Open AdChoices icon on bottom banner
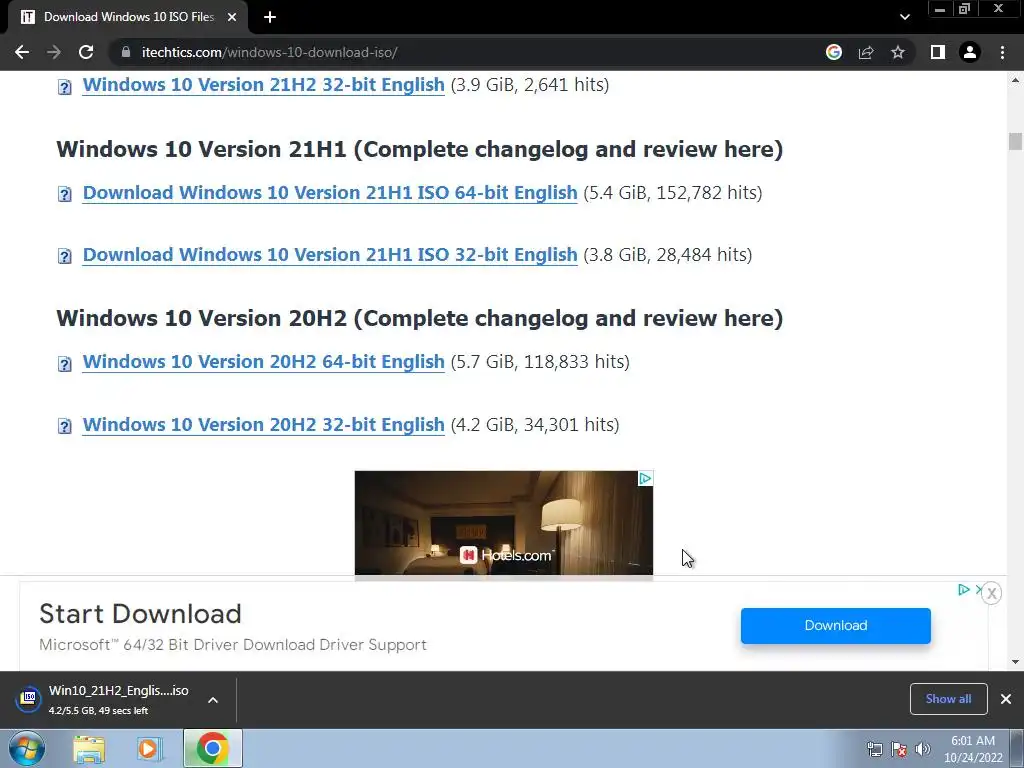 pos(963,590)
